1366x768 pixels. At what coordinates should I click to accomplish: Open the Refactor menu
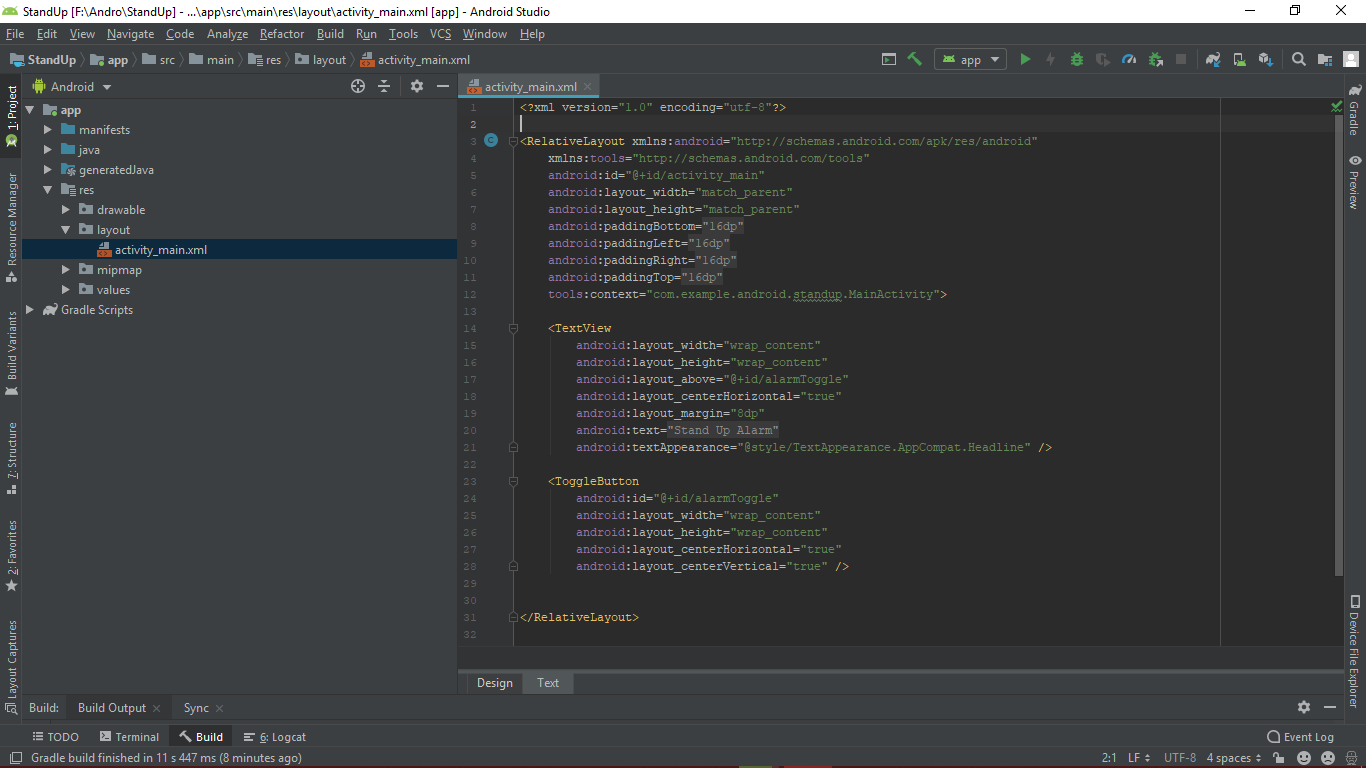282,34
